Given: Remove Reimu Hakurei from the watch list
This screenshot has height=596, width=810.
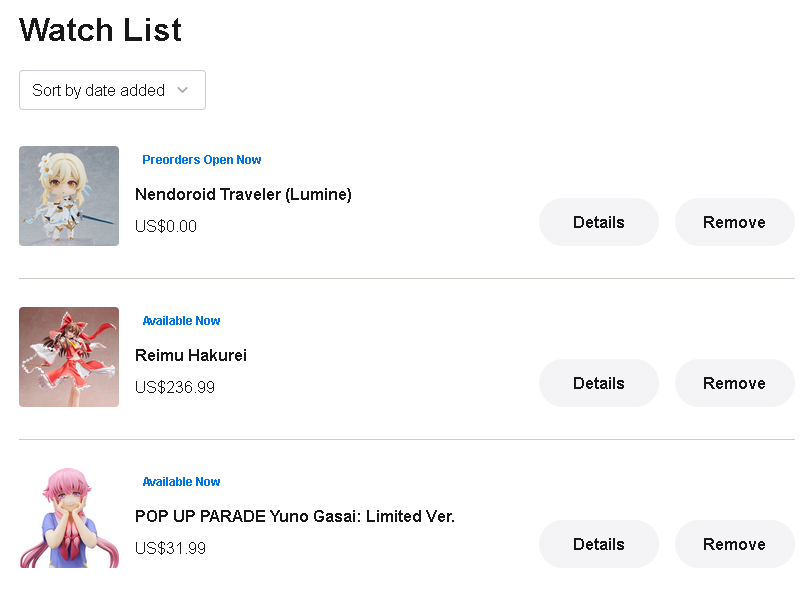Looking at the screenshot, I should tap(734, 383).
